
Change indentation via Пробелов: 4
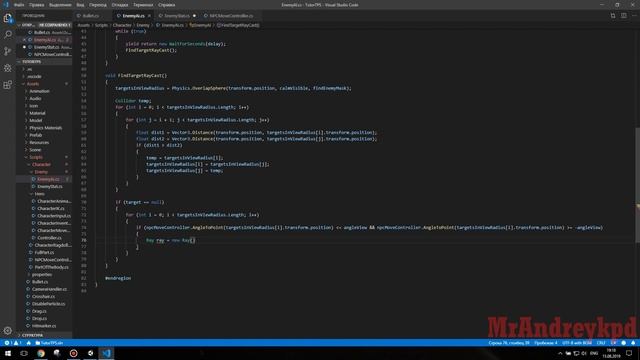(546, 343)
